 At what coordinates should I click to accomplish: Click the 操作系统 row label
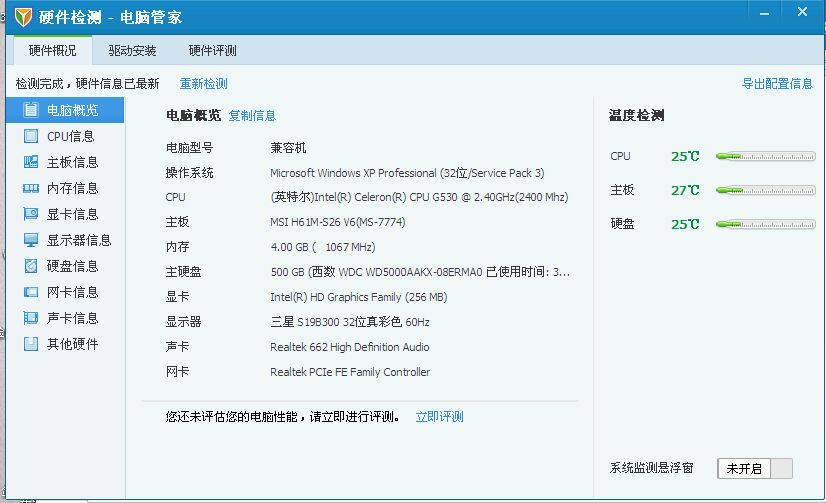pyautogui.click(x=190, y=173)
